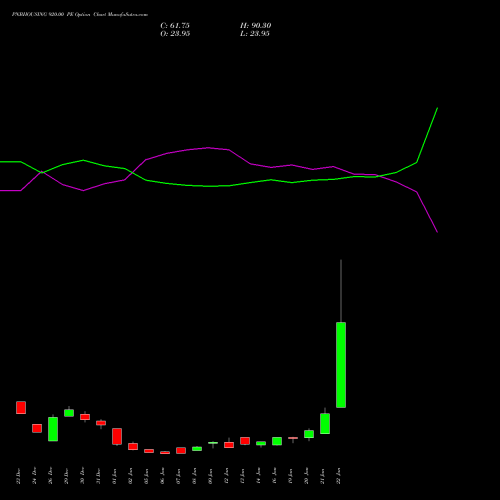The height and width of the screenshot is (500, 500).
Task: Select the low value L: 23.95
Action: click(255, 34)
